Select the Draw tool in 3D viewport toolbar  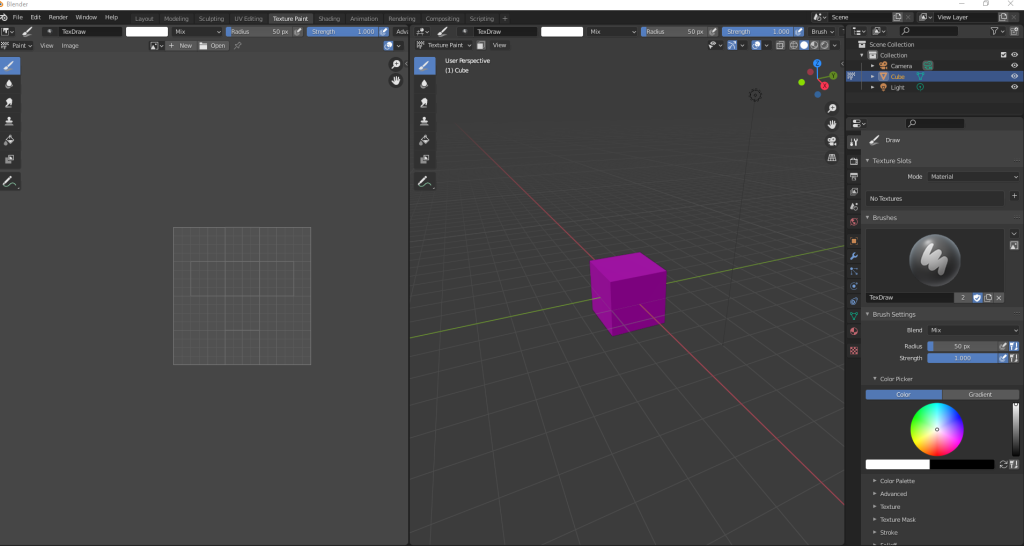click(424, 65)
